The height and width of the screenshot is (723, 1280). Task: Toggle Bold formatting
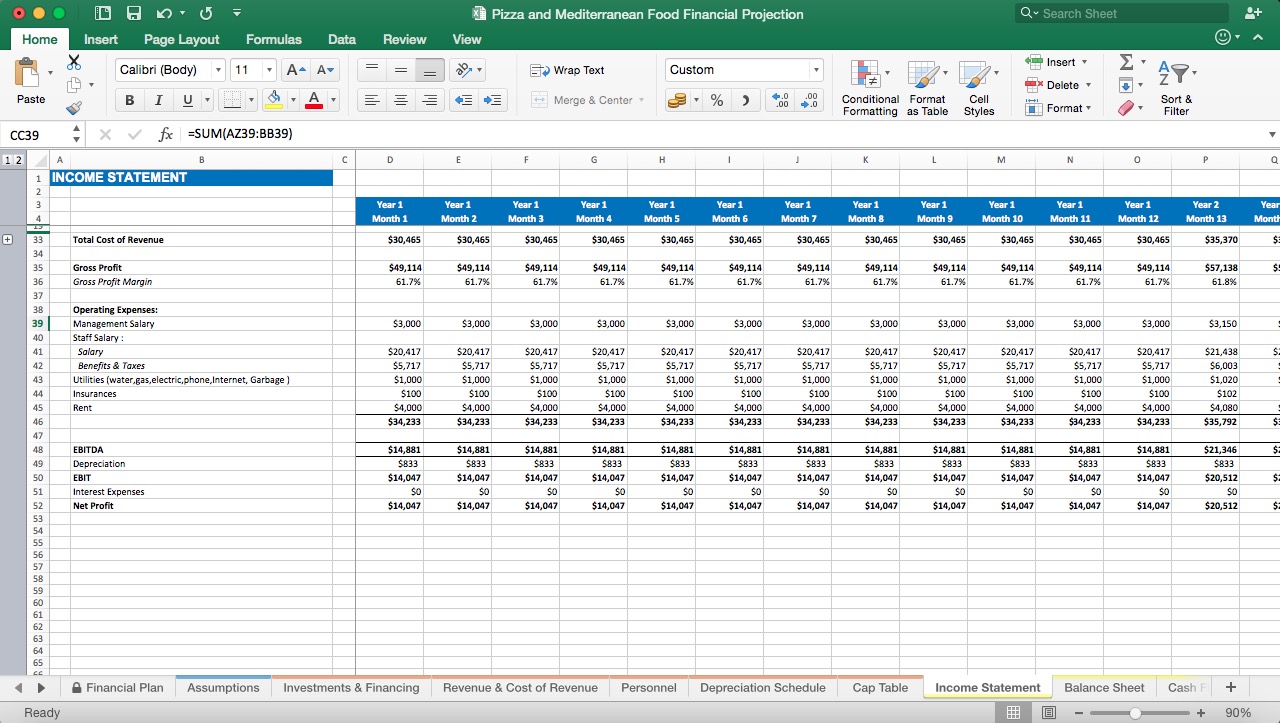coord(129,100)
